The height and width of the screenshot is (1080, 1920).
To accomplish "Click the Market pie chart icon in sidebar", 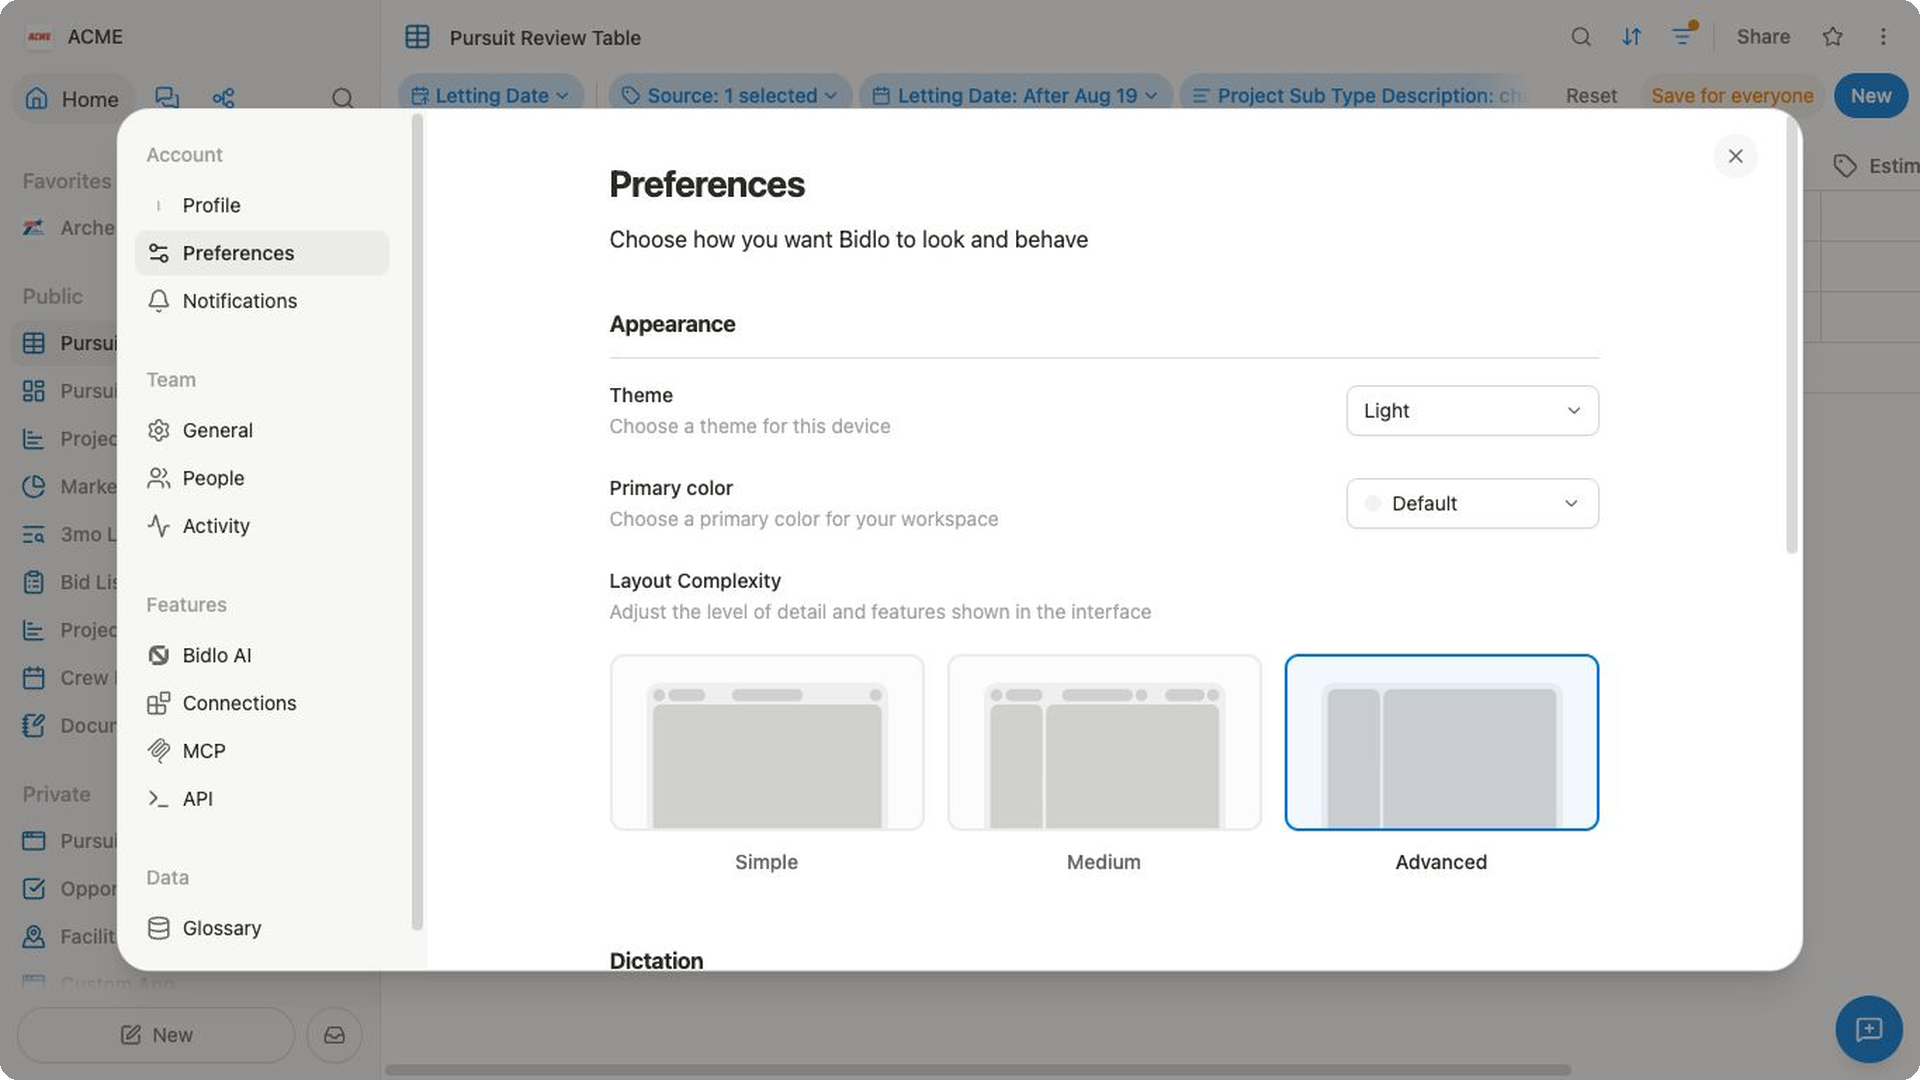I will click(x=34, y=487).
